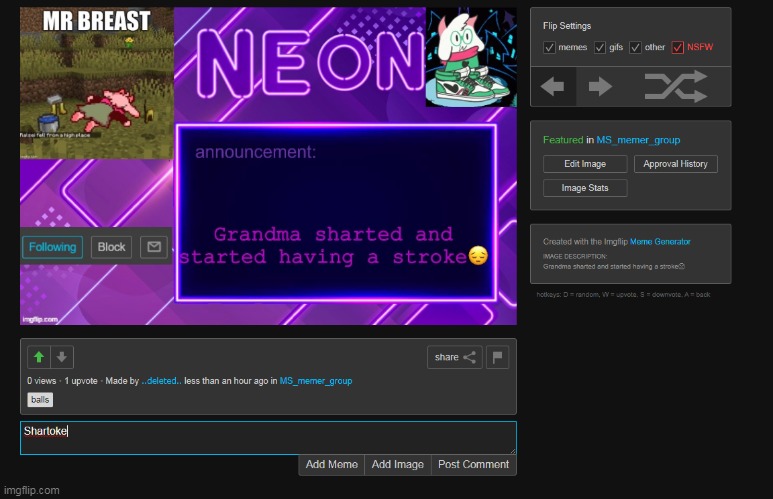Click the 'balls' tag

click(40, 399)
